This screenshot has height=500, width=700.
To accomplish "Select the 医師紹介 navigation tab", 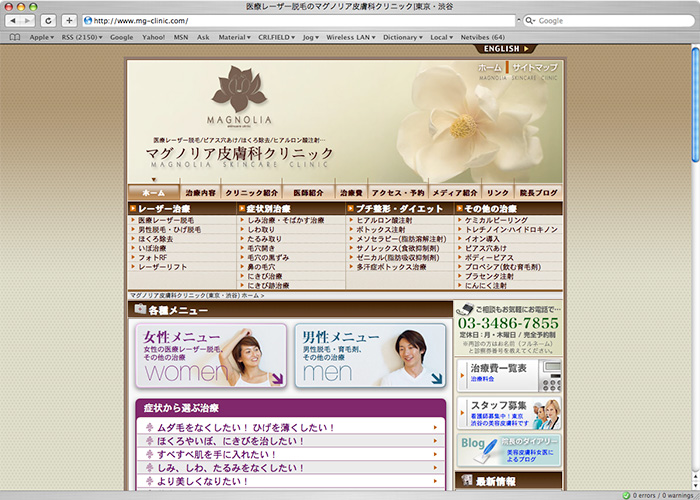I will coord(308,193).
